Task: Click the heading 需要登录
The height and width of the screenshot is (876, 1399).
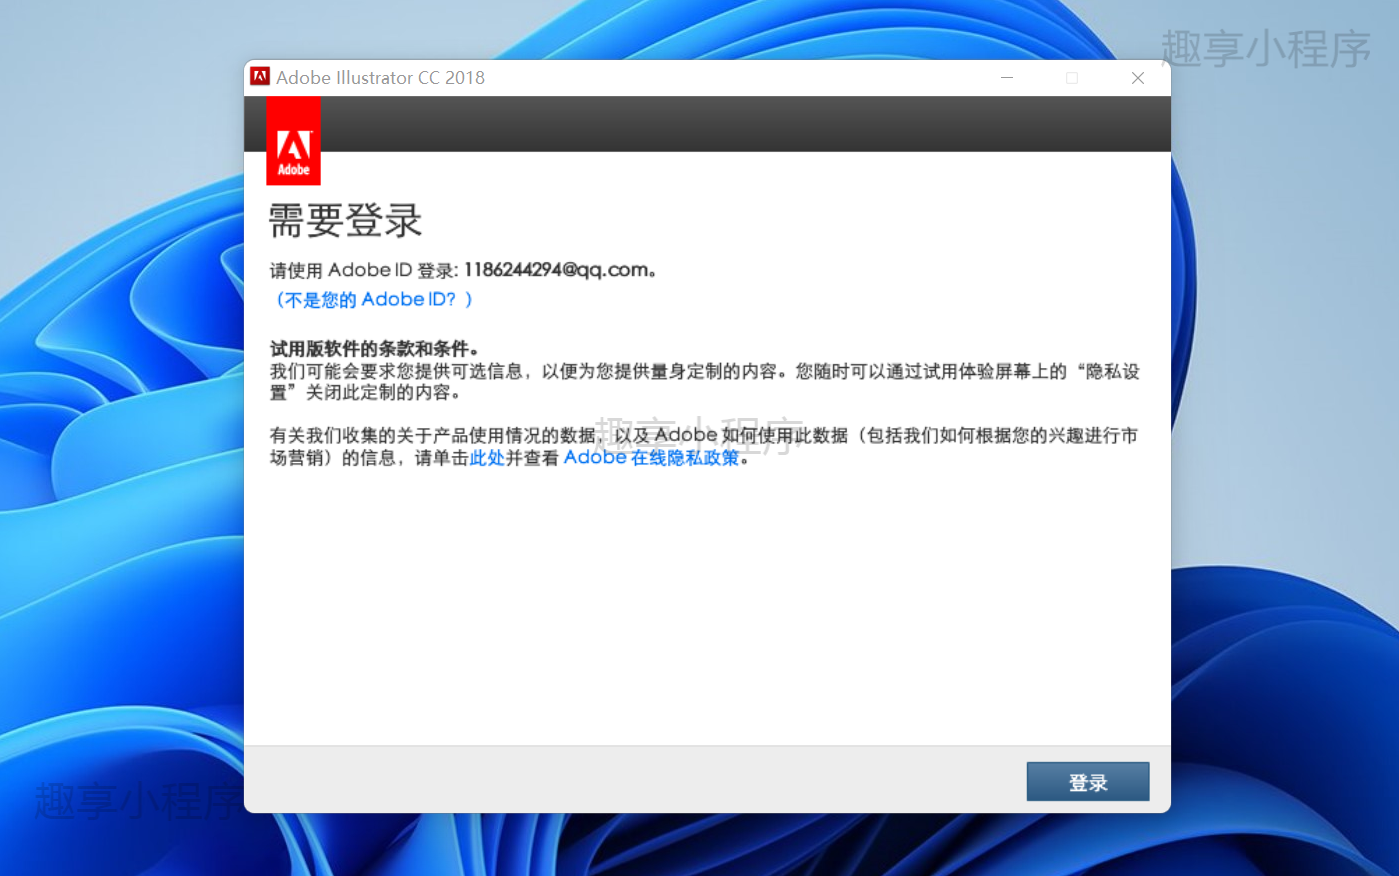Action: click(x=345, y=220)
